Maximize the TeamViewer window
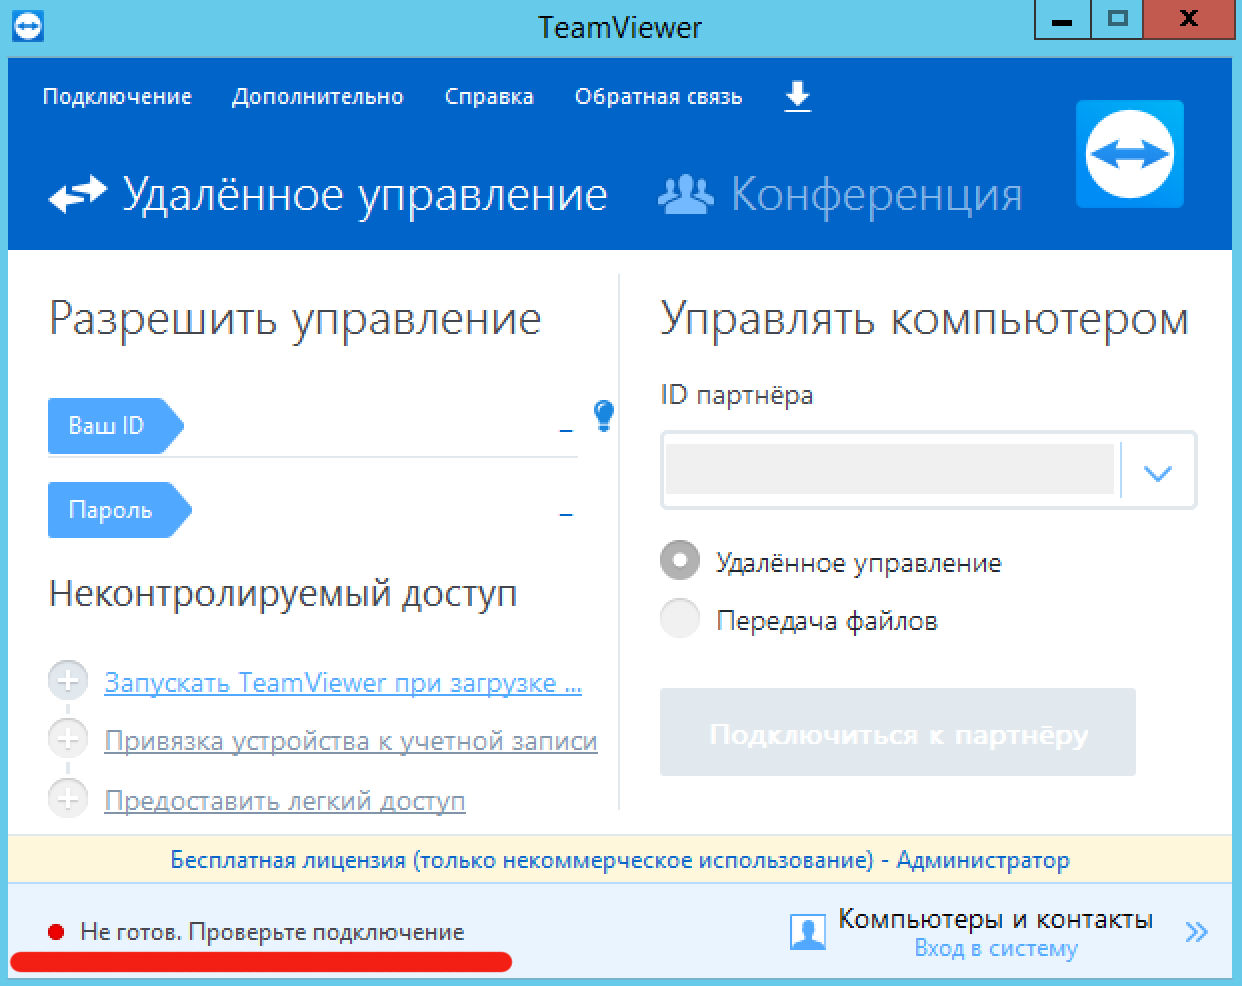Screen dimensions: 1242x986 tap(1118, 20)
